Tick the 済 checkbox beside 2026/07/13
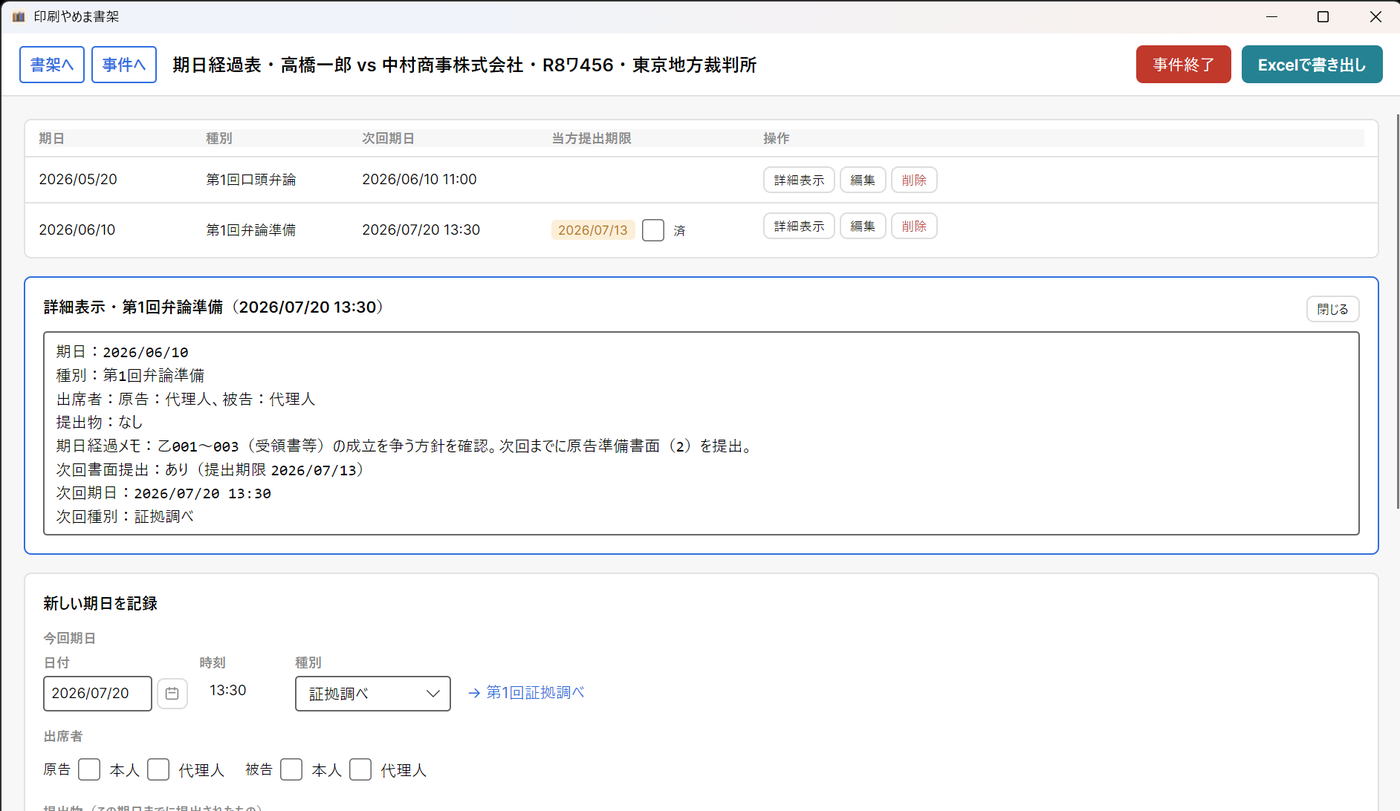Screen dimensions: 1400x811 653,230
